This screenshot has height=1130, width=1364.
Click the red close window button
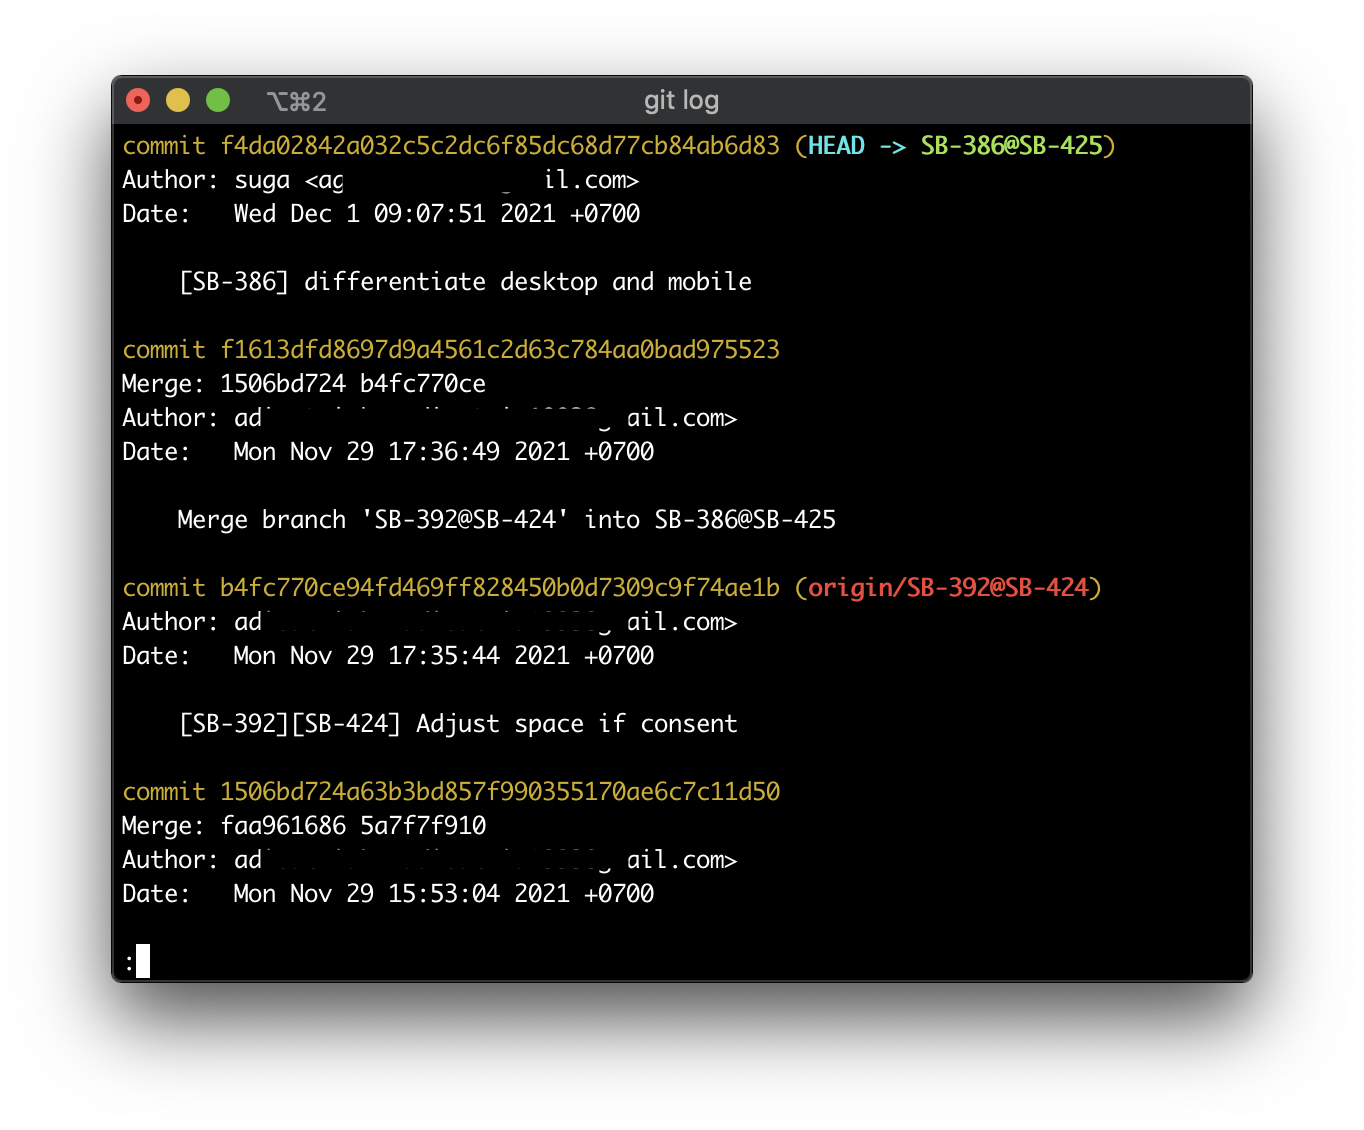coord(138,100)
